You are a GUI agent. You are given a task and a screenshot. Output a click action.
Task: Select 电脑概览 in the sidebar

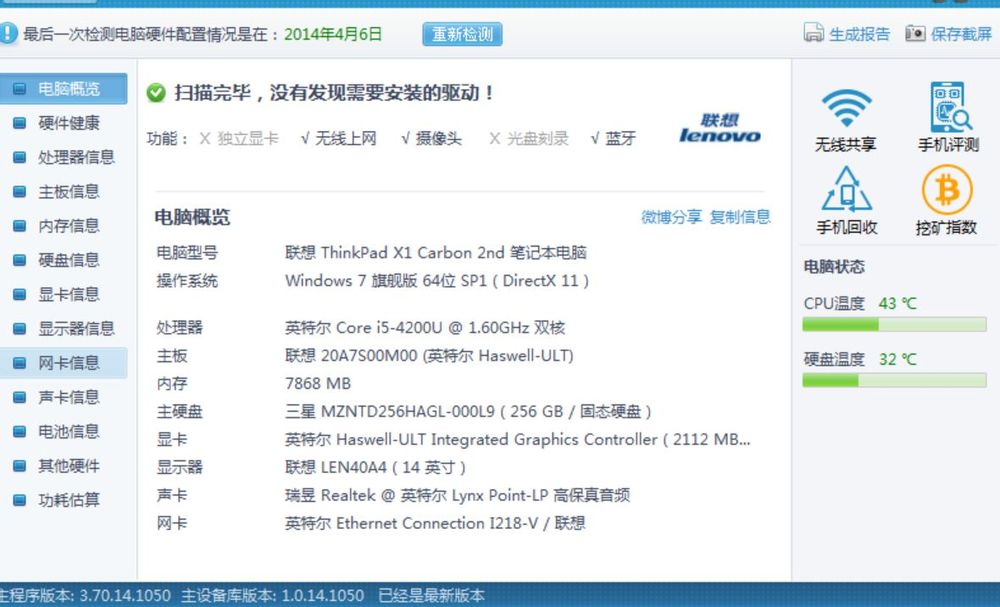63,89
